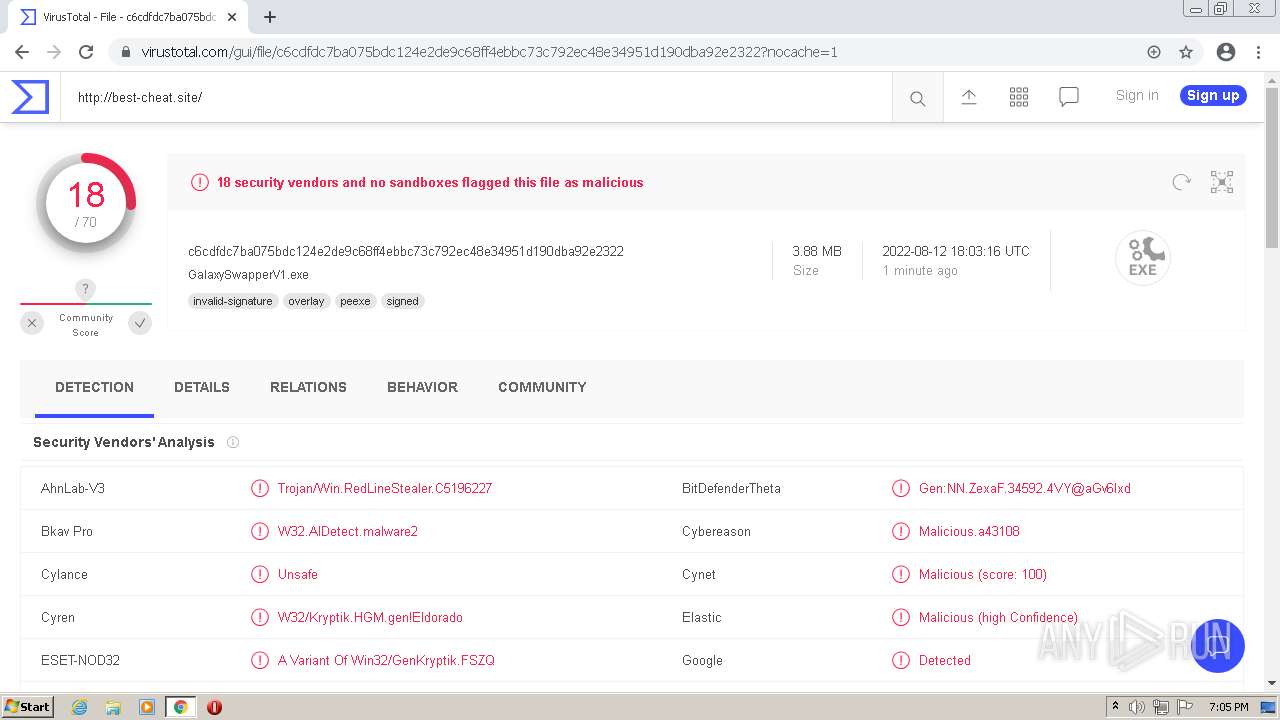Show hidden system tray icons
1280x720 pixels.
(x=1115, y=707)
